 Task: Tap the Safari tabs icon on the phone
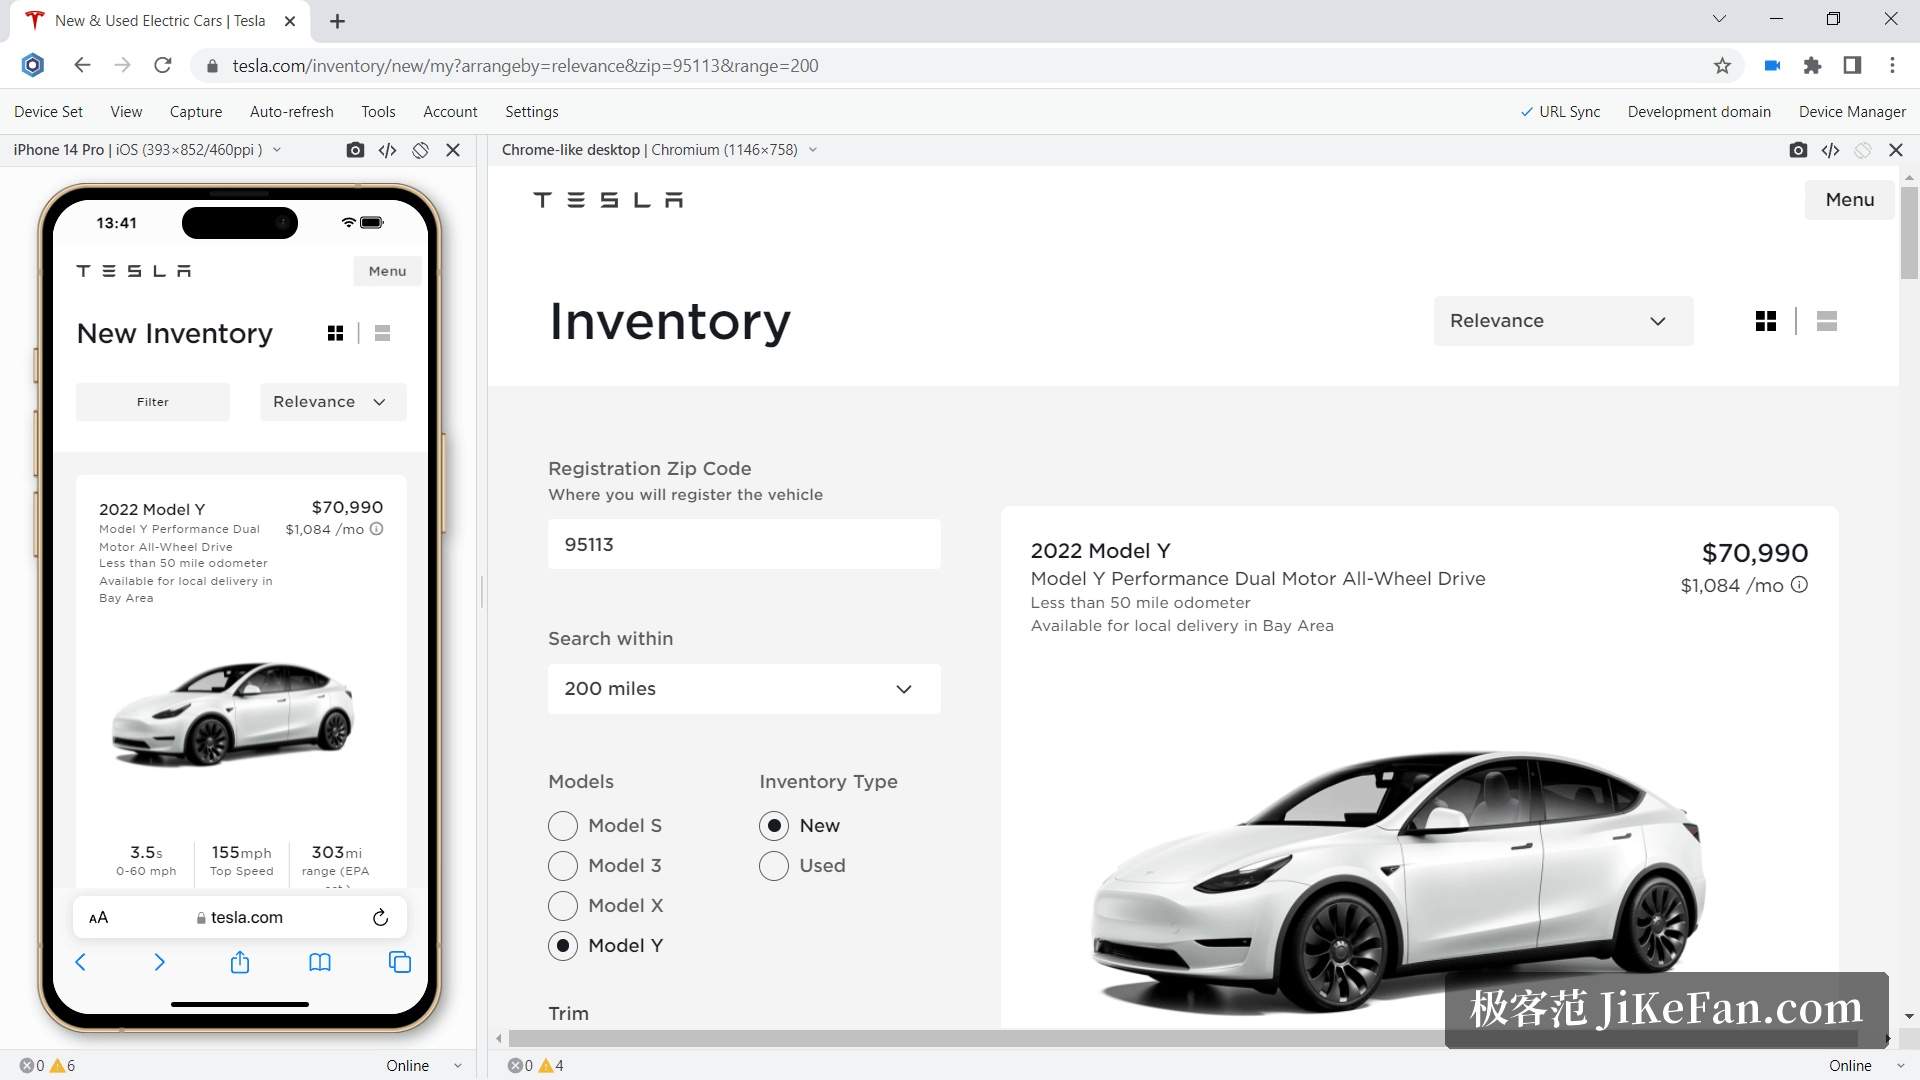pos(400,962)
